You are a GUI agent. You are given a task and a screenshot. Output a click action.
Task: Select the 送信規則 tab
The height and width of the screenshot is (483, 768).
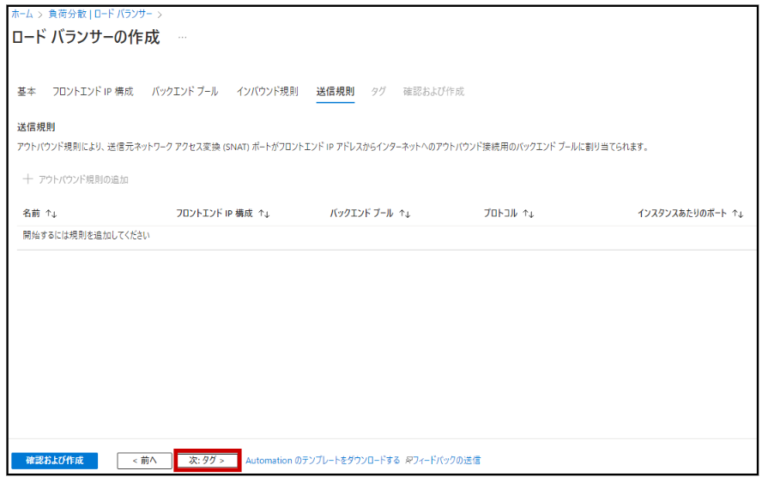pyautogui.click(x=334, y=92)
